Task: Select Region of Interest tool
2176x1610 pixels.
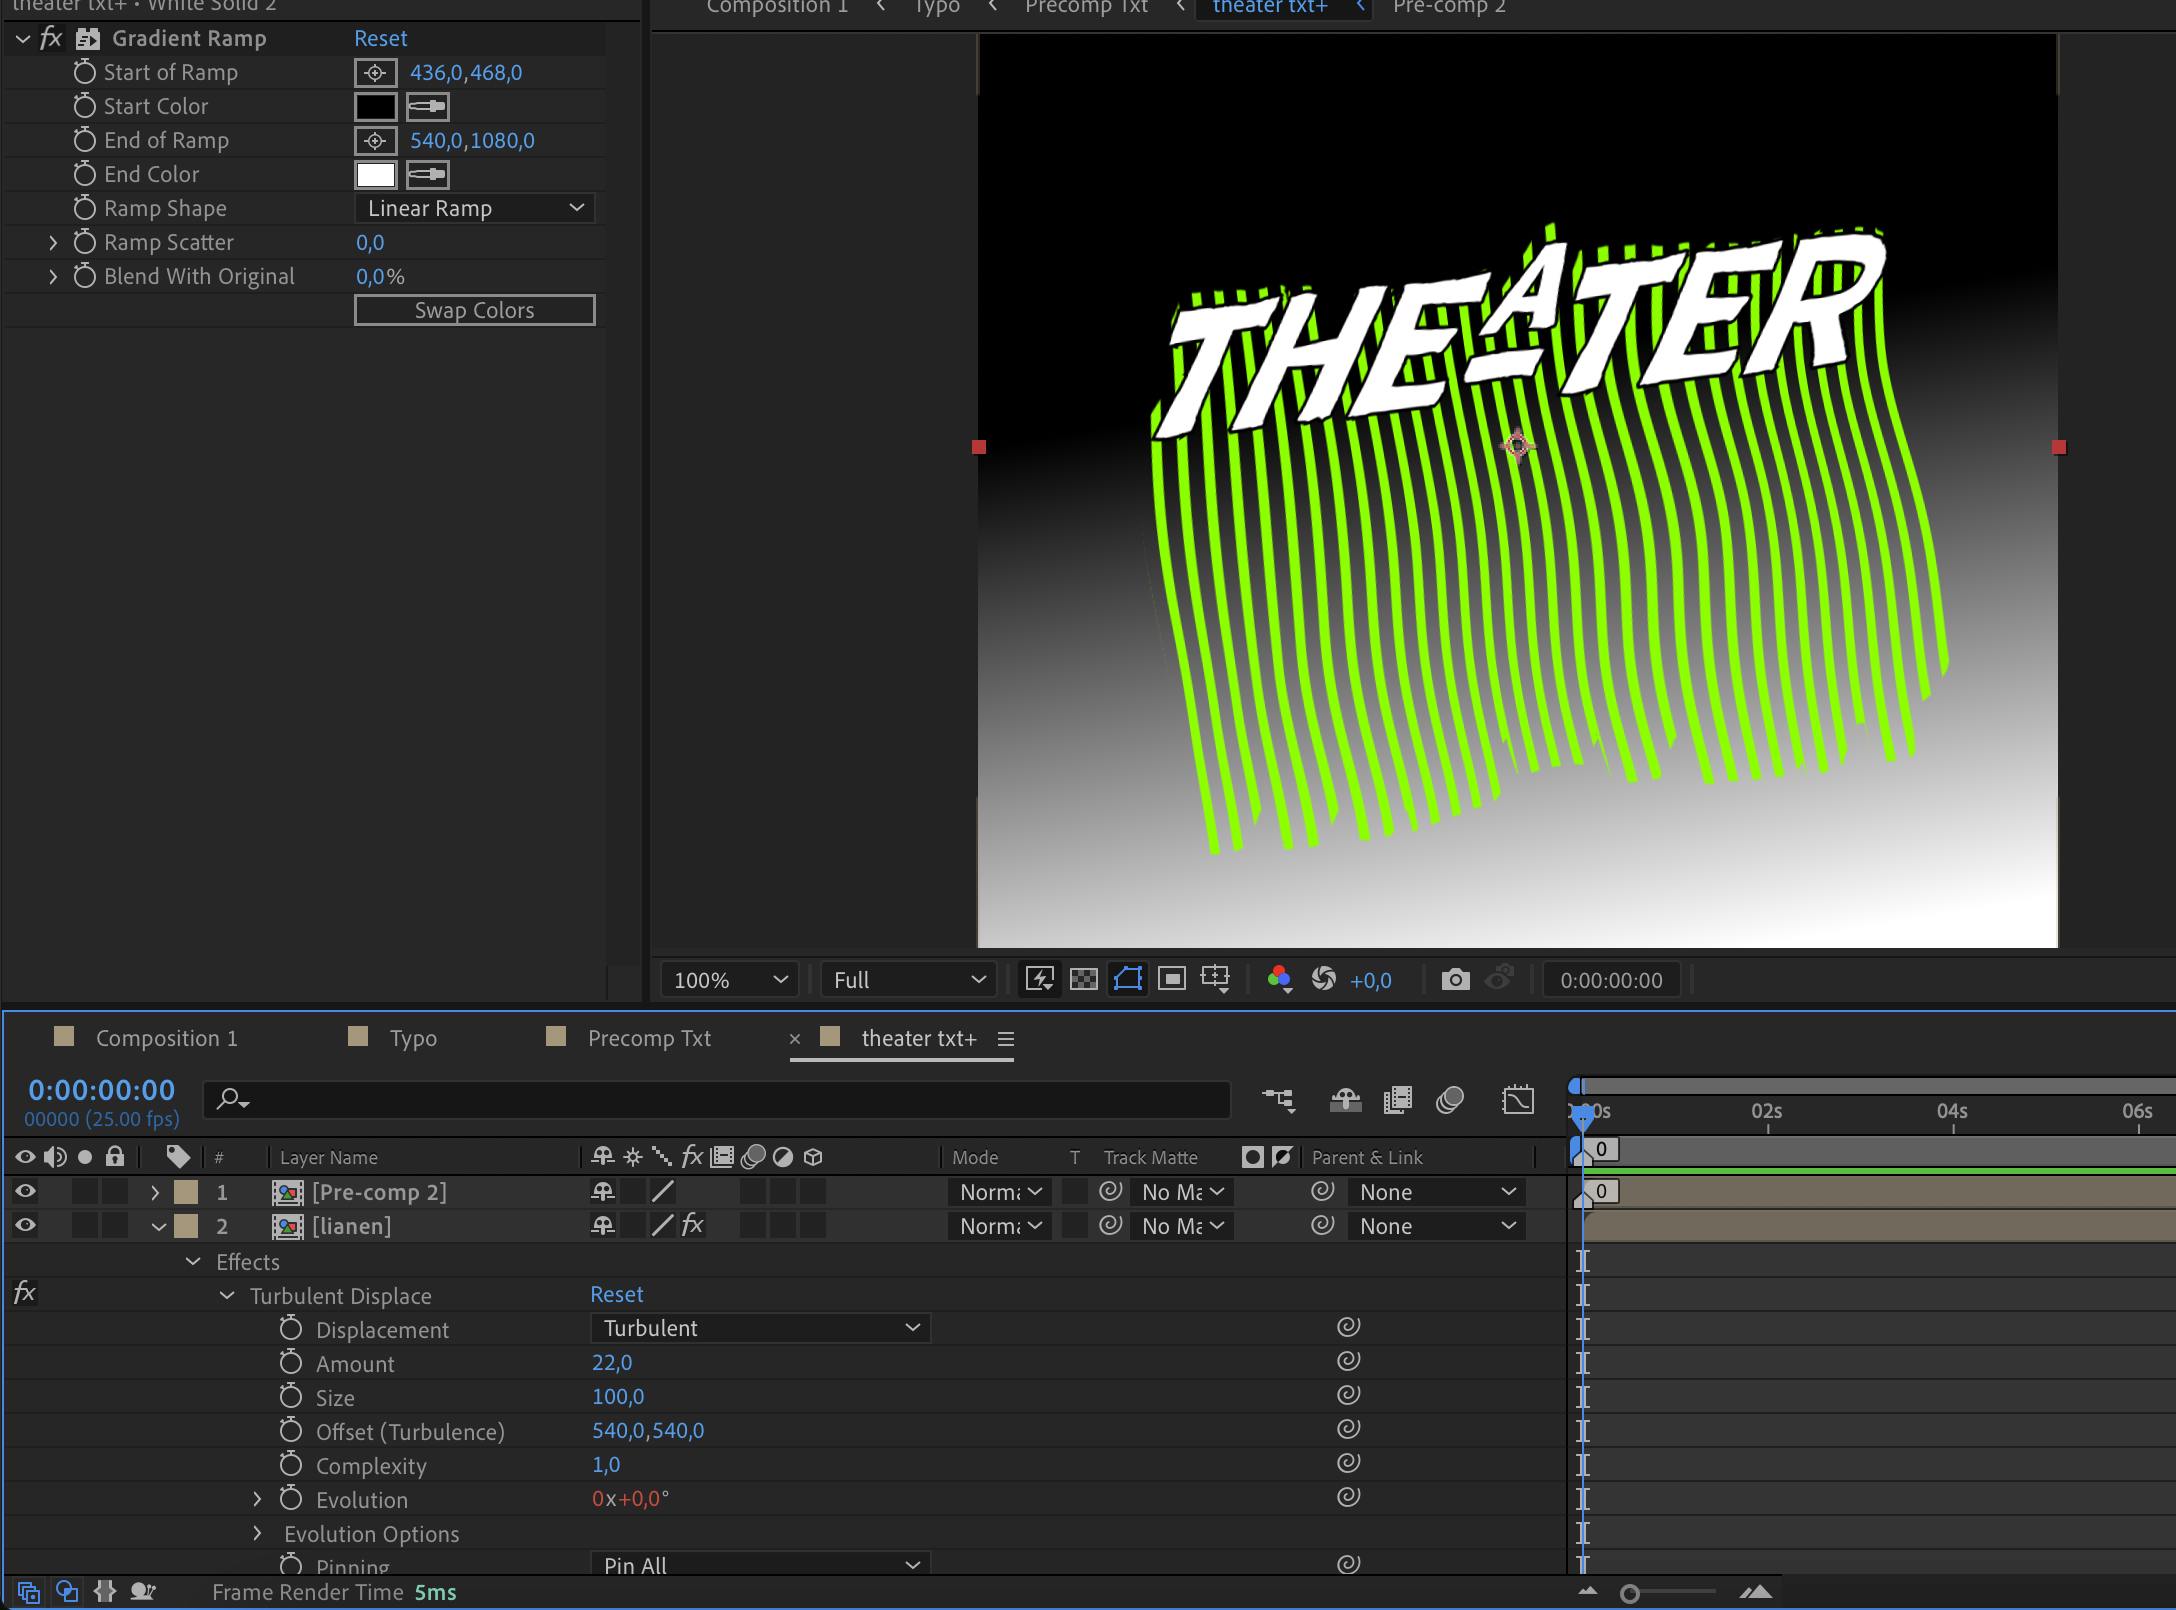Action: point(1171,979)
